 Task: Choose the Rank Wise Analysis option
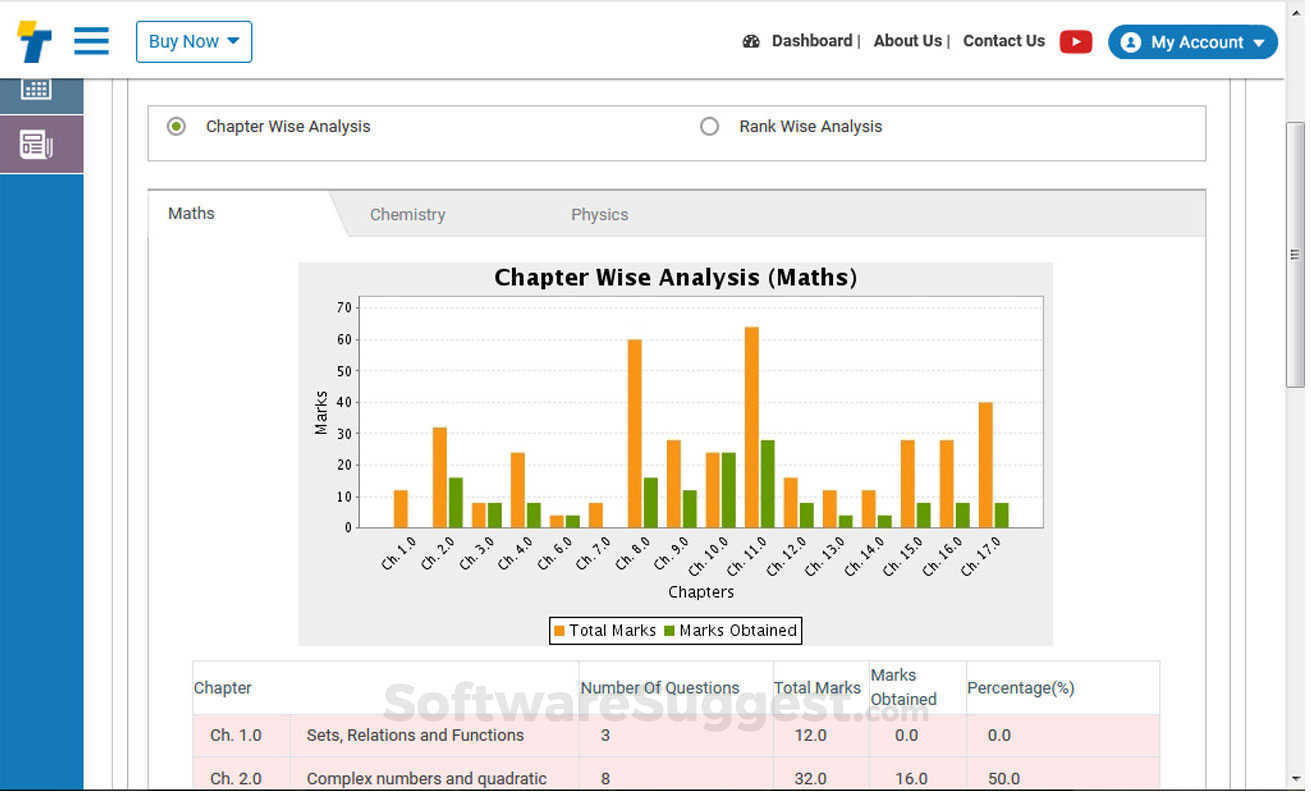coord(710,126)
